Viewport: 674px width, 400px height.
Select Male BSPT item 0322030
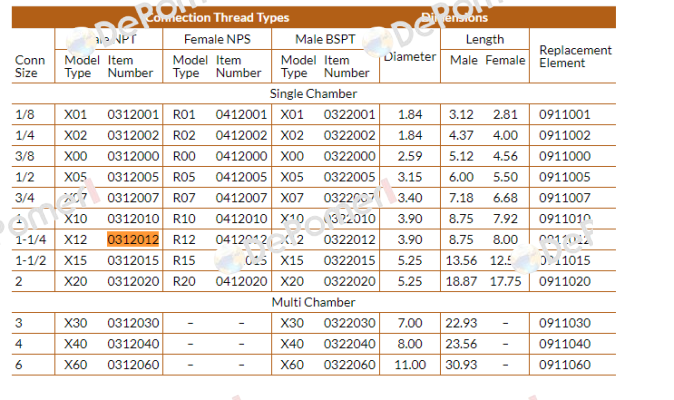349,323
